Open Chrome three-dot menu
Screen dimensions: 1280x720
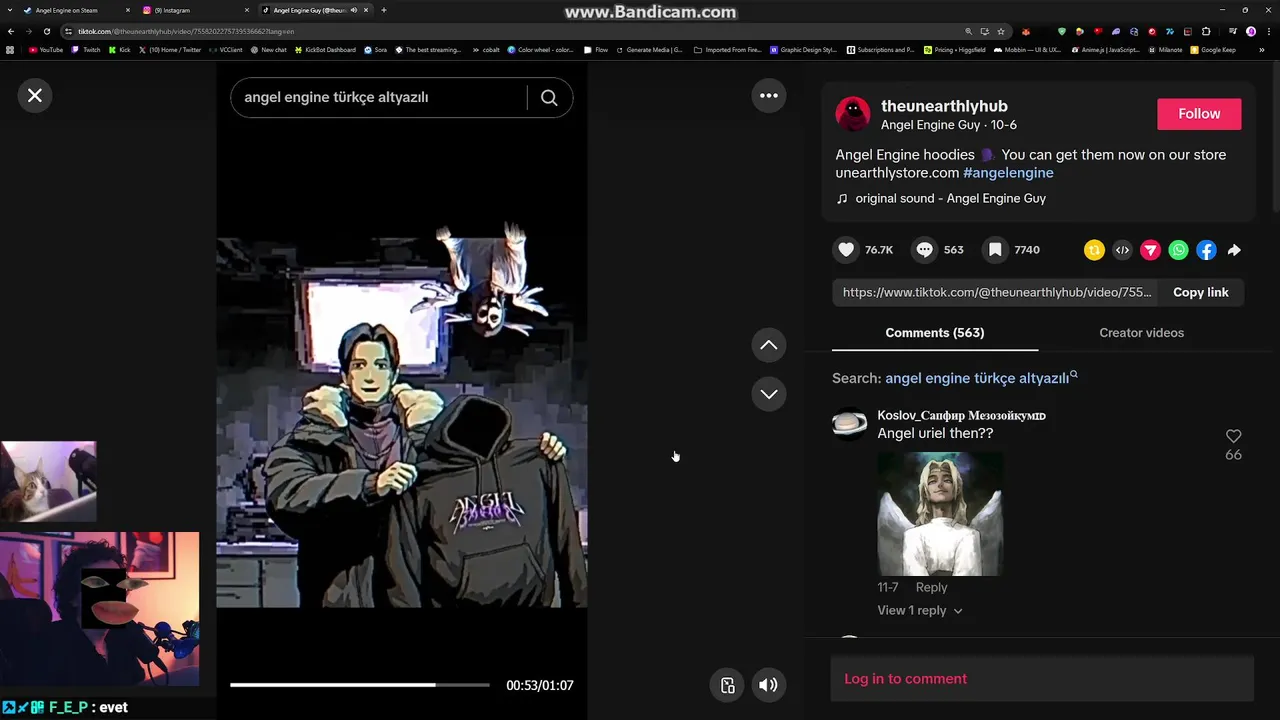1268,31
